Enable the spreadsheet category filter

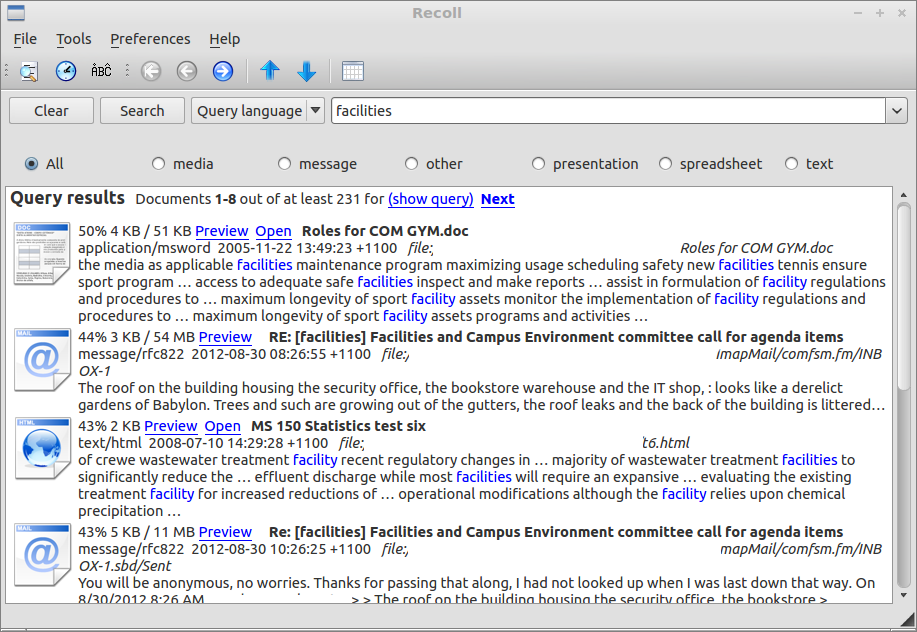point(665,163)
